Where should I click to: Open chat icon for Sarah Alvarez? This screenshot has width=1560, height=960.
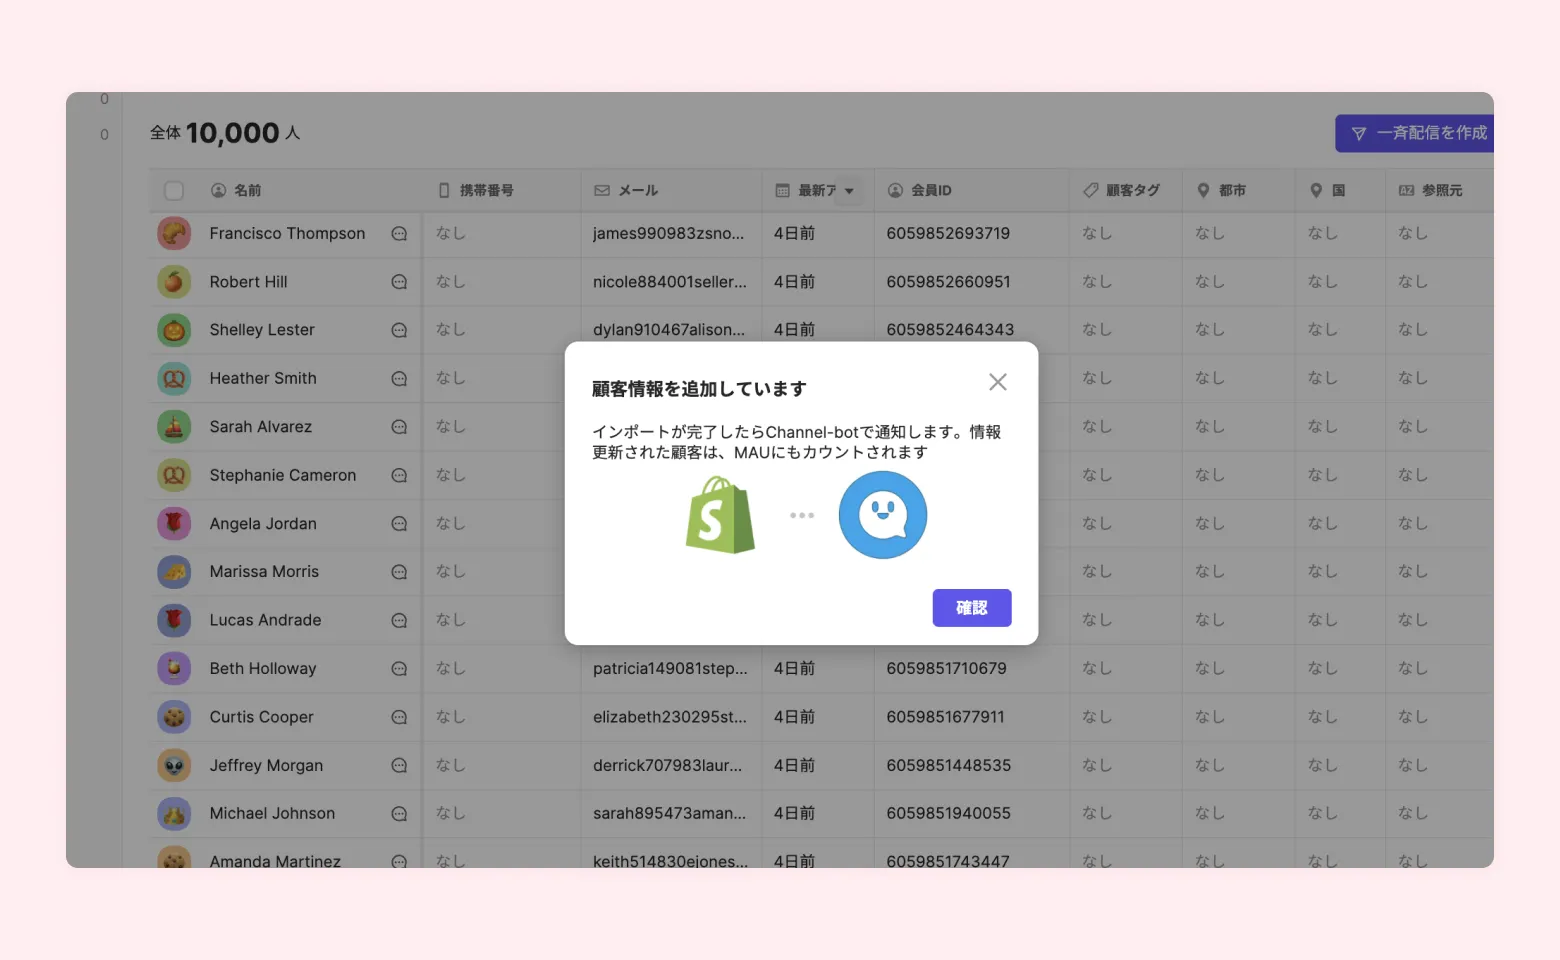point(399,427)
